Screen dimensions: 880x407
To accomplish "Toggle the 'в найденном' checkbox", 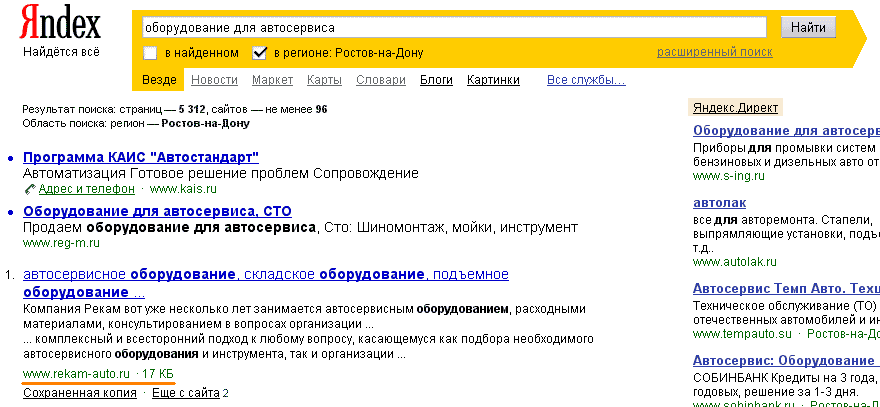I will coord(150,53).
